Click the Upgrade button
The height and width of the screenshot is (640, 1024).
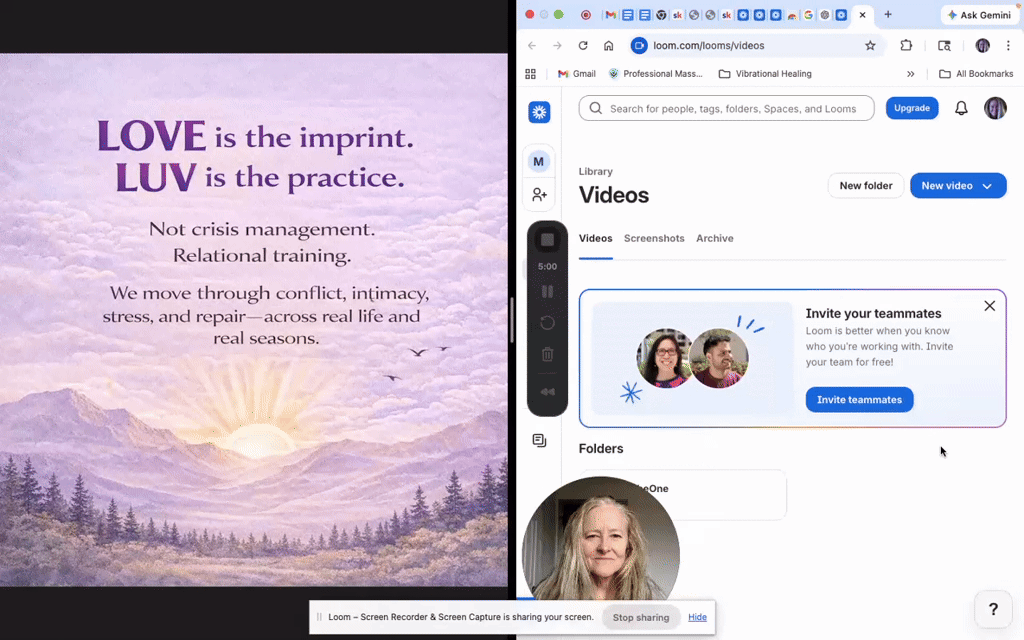912,108
